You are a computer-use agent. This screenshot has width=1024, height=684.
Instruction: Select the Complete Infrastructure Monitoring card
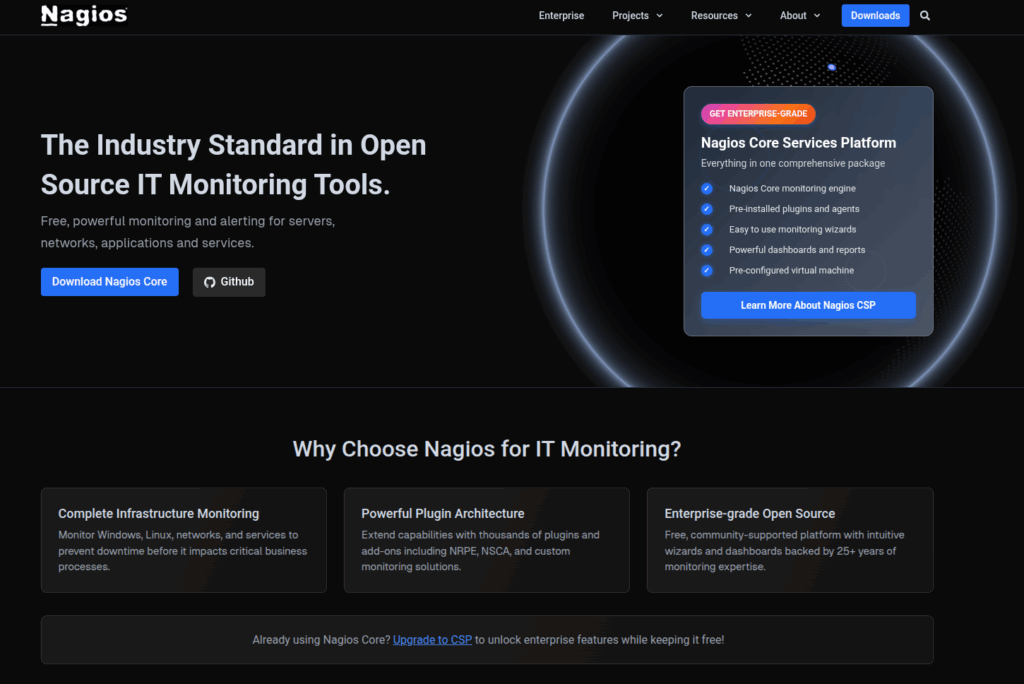[x=183, y=540]
